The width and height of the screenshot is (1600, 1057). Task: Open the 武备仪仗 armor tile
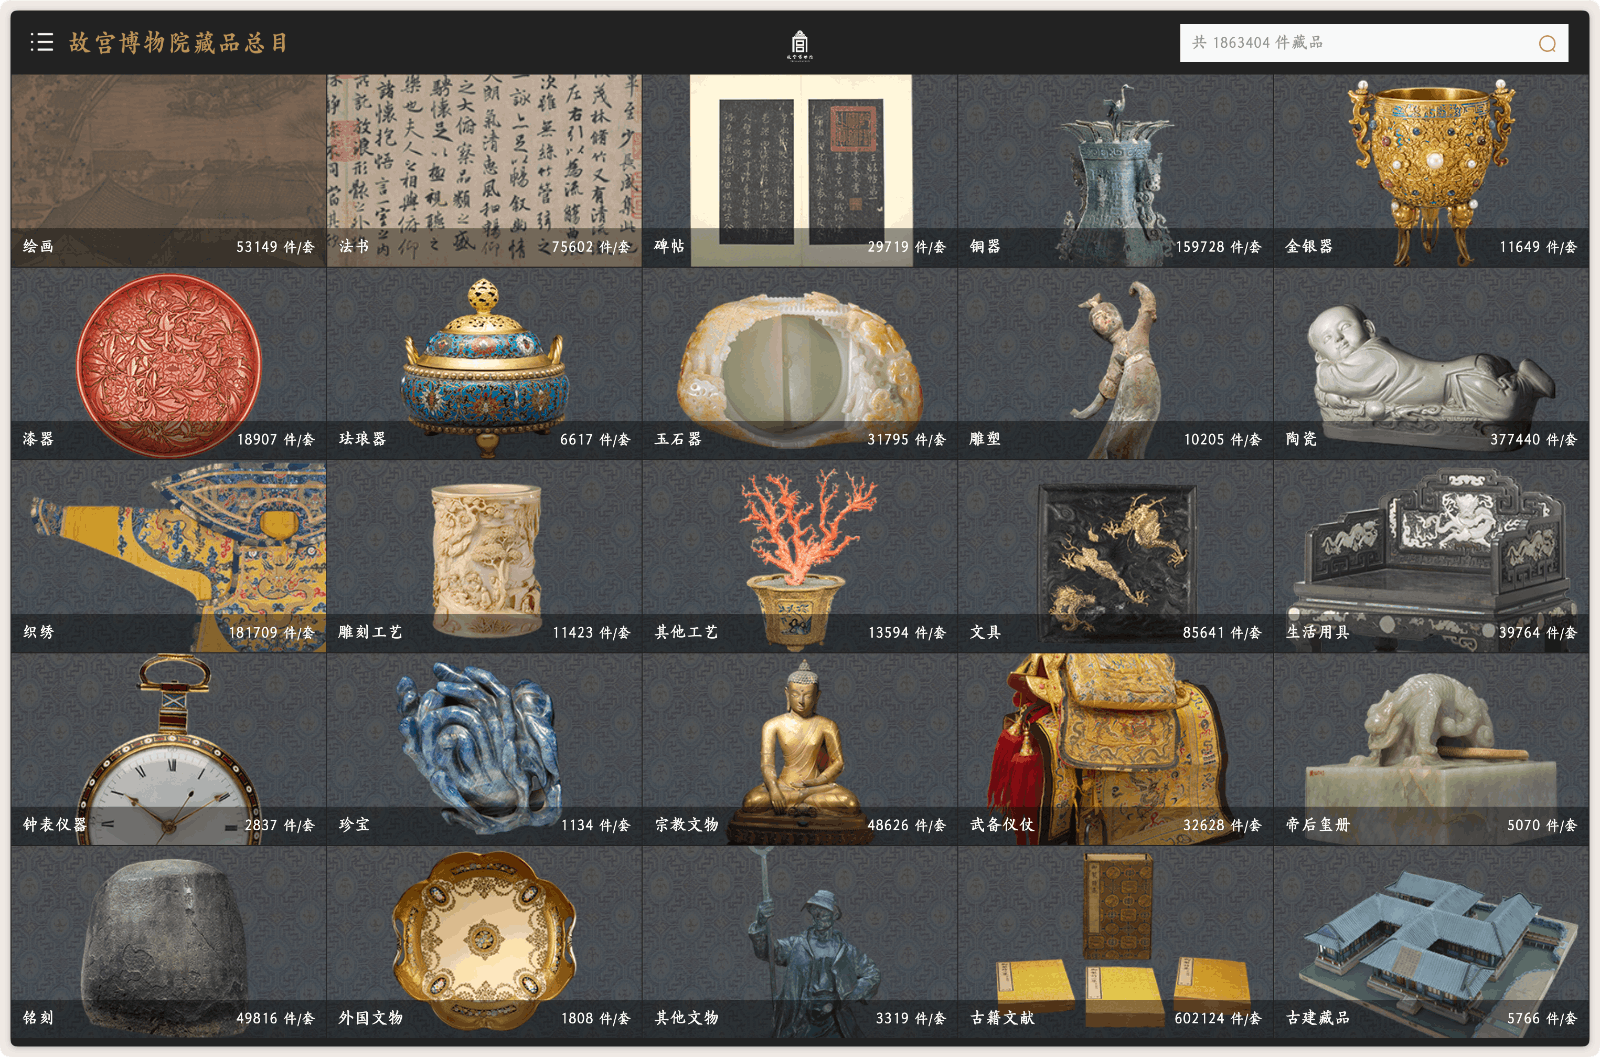point(1115,750)
